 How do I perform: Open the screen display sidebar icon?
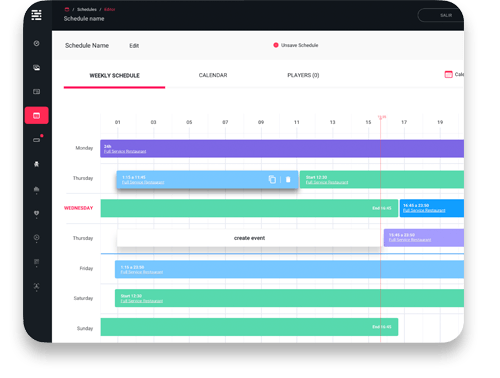point(37,92)
